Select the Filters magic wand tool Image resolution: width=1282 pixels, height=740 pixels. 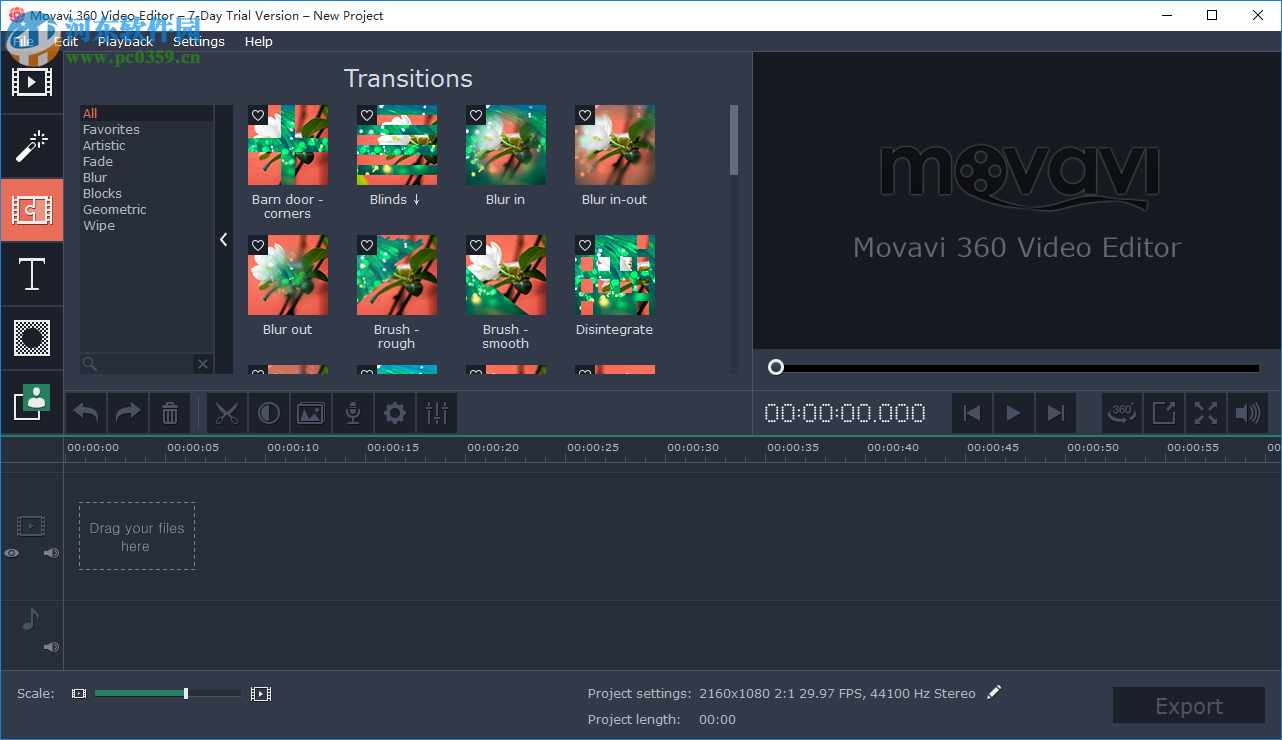tap(31, 146)
